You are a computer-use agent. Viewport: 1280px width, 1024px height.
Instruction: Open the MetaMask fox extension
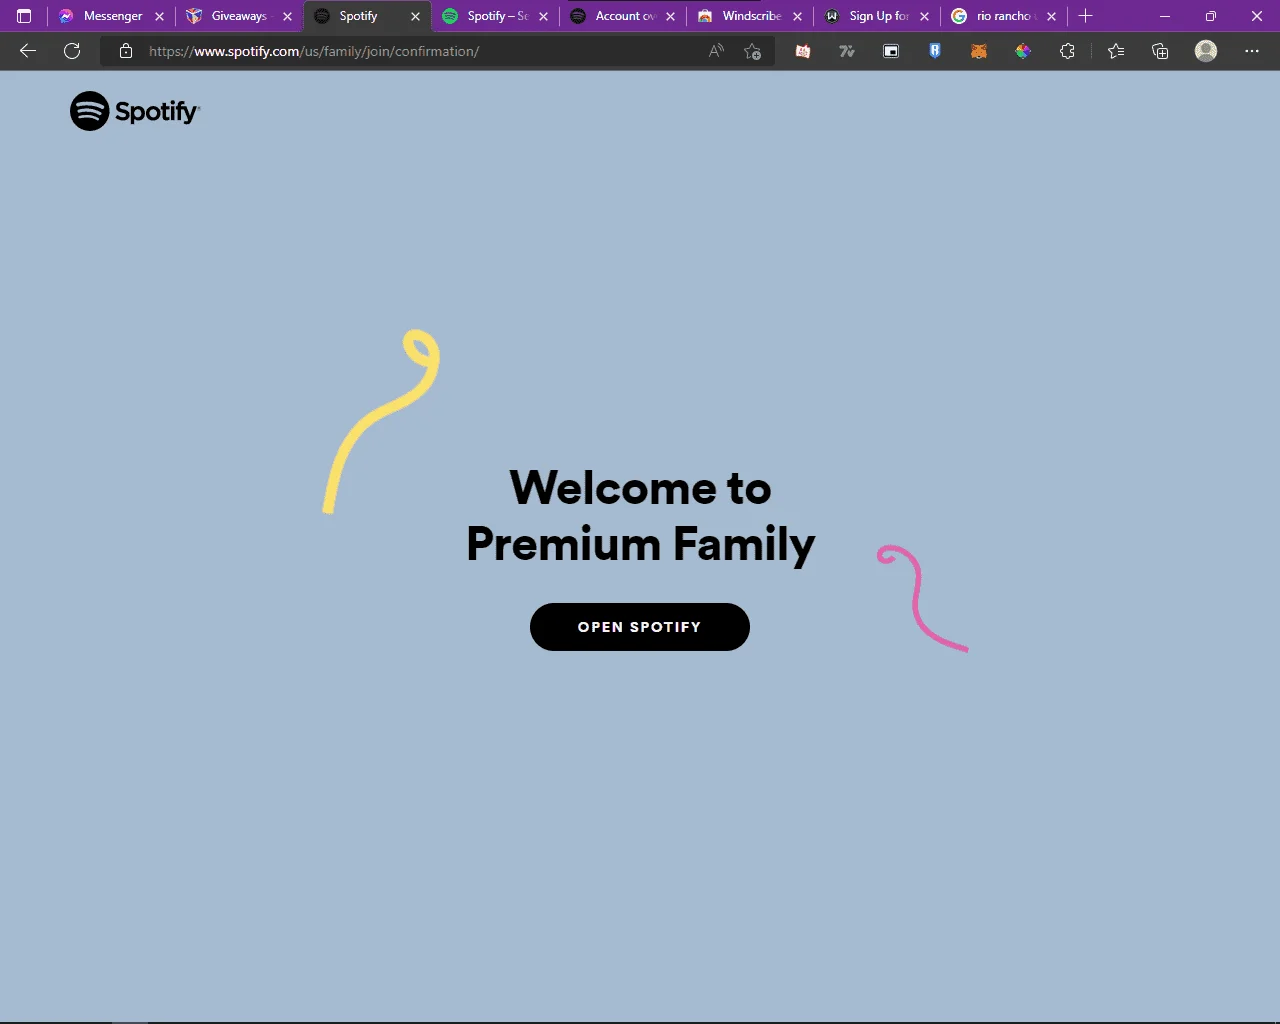979,51
